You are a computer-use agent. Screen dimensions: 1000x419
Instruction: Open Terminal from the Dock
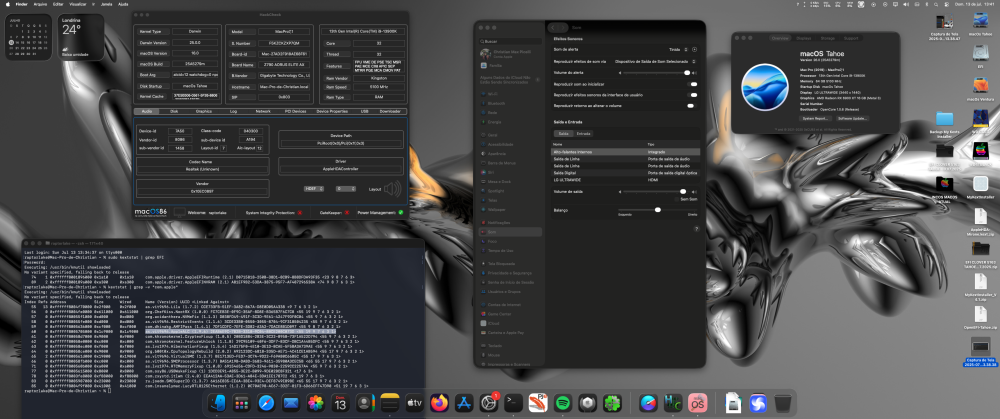(x=513, y=403)
